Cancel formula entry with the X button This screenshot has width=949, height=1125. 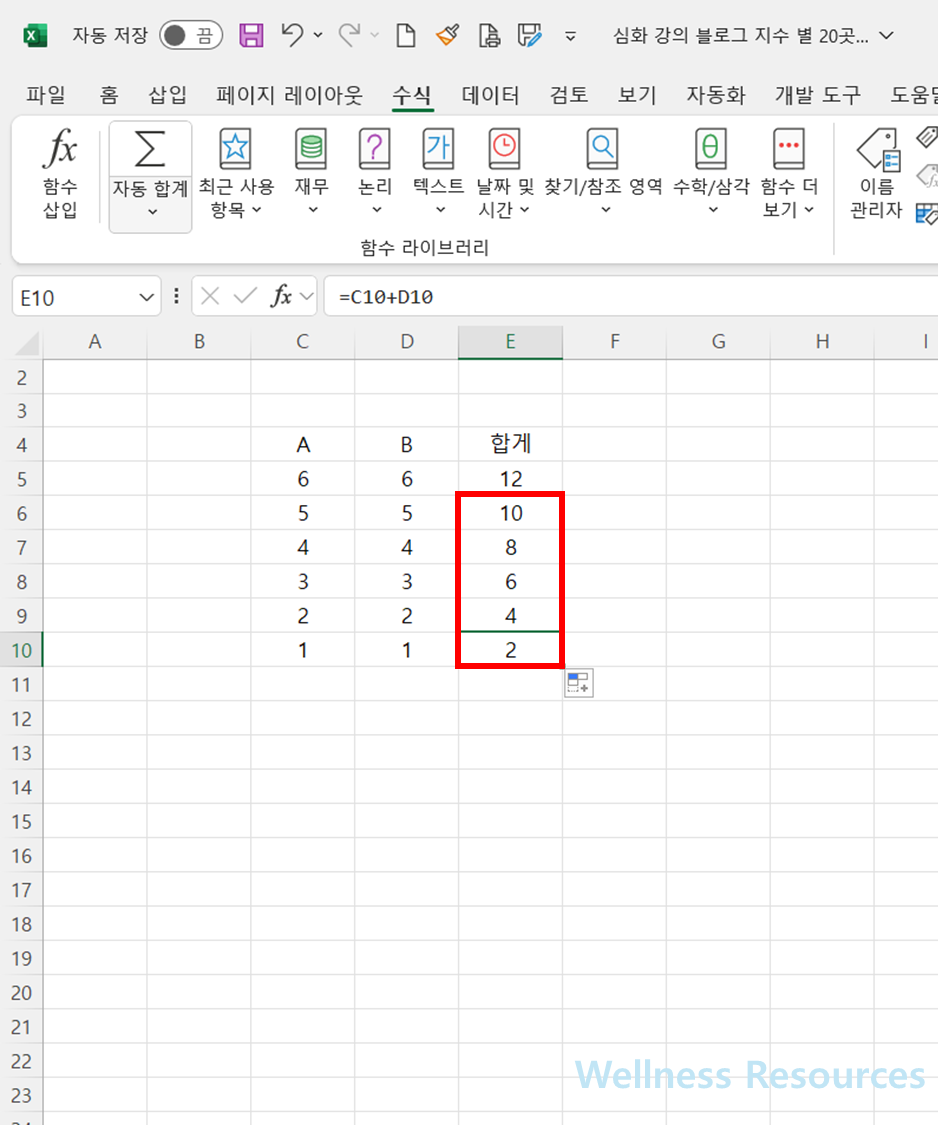210,296
